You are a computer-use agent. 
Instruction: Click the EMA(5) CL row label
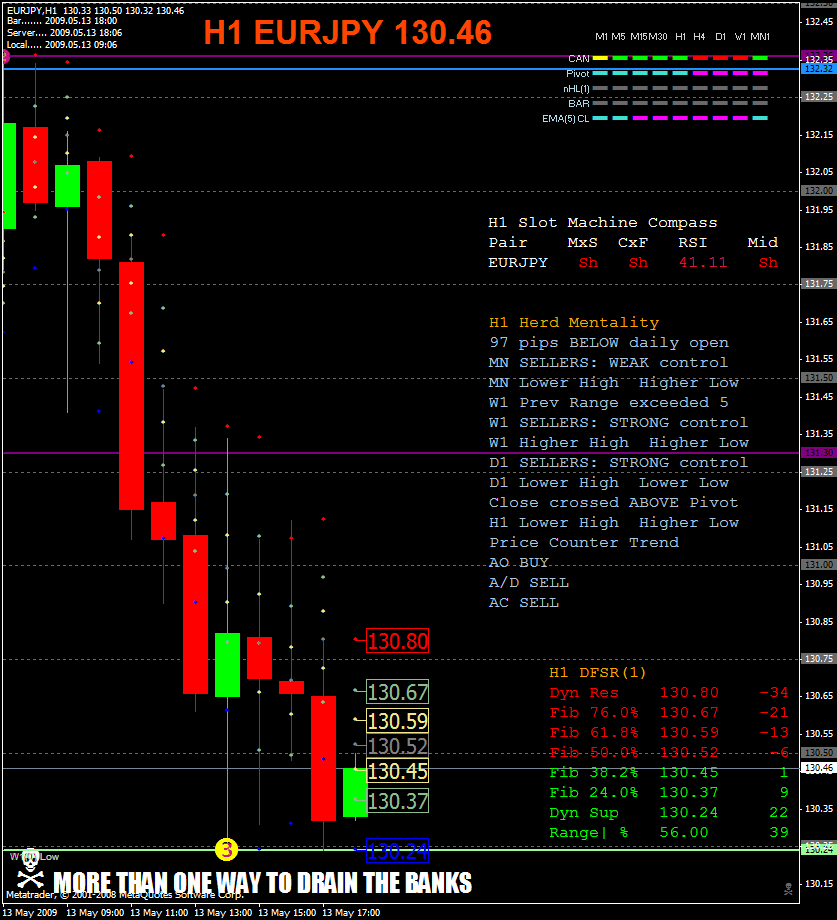pyautogui.click(x=565, y=119)
